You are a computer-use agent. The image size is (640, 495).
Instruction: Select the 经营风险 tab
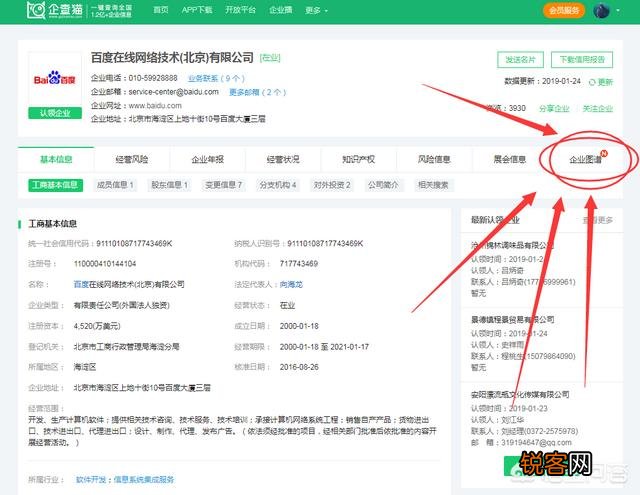point(132,159)
